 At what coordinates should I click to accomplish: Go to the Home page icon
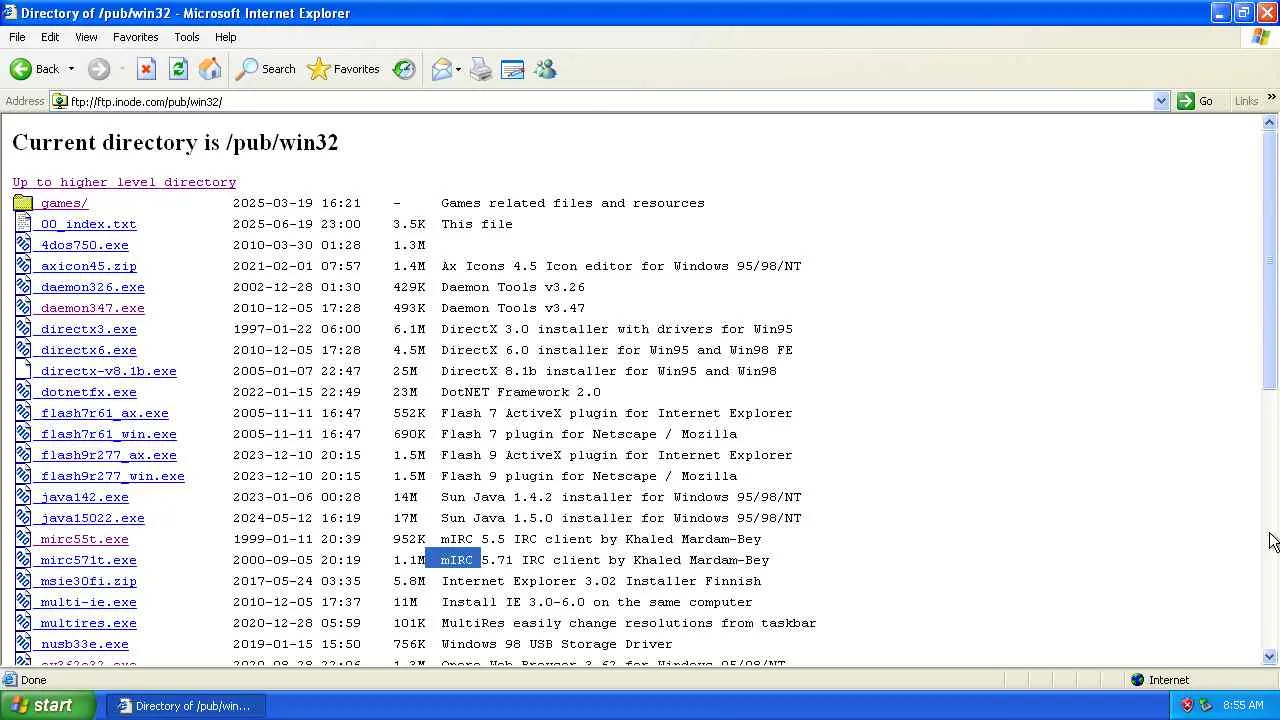pos(210,69)
